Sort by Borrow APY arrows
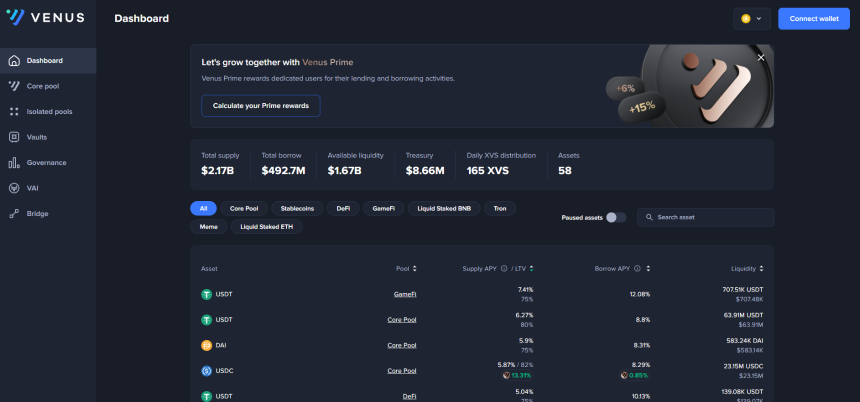The width and height of the screenshot is (860, 402). click(x=648, y=269)
